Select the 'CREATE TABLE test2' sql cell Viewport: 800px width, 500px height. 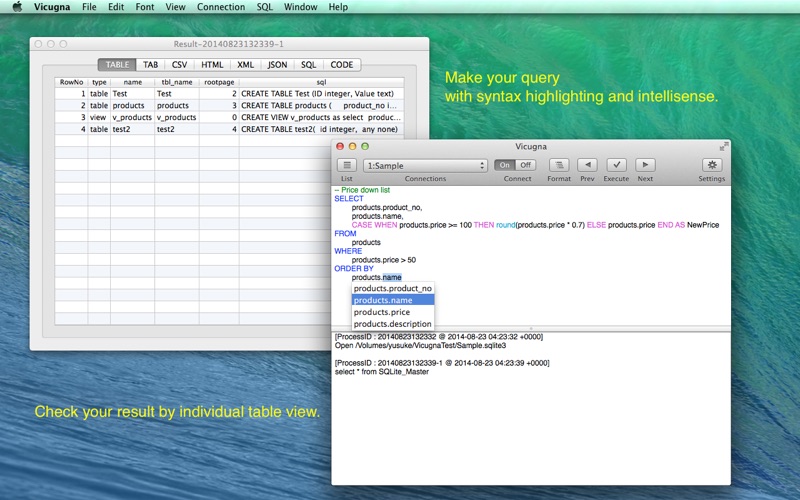coord(321,129)
